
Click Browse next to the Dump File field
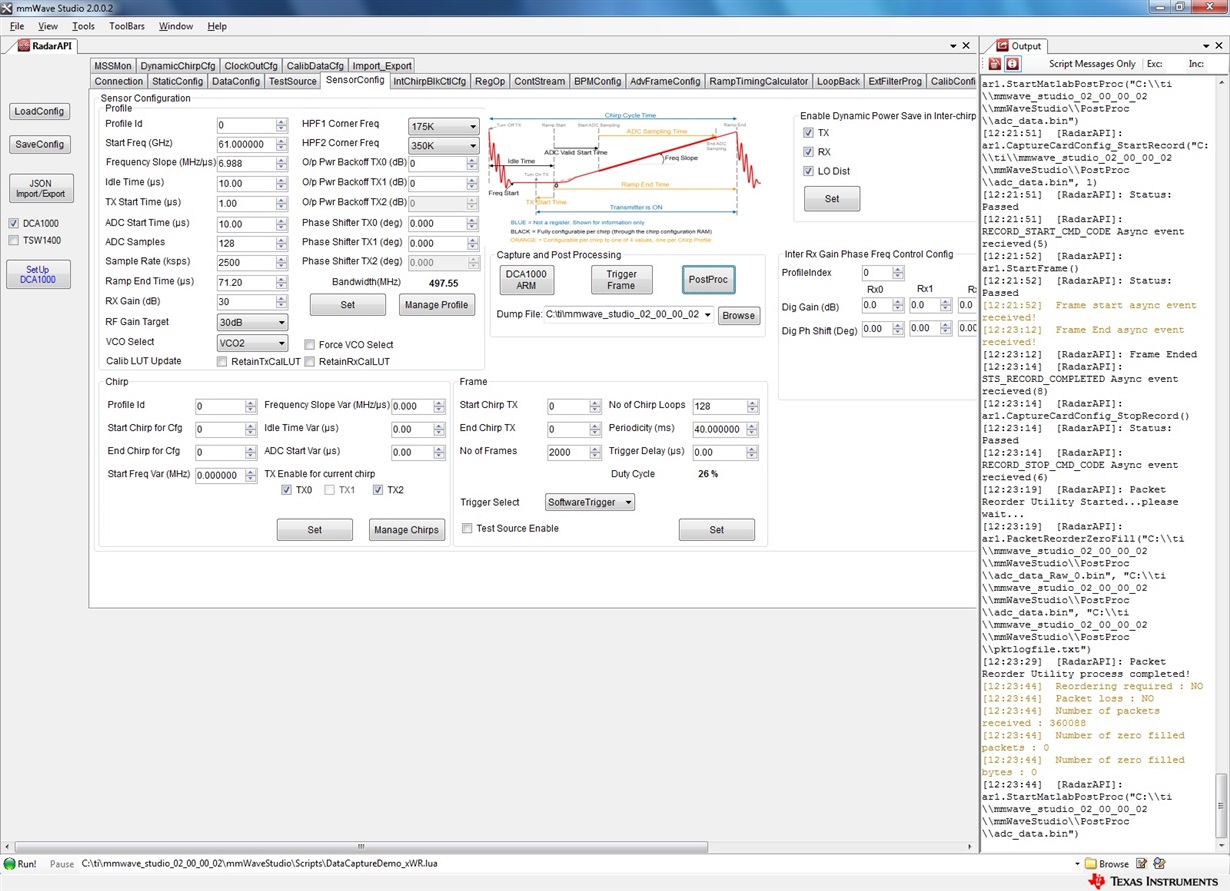click(739, 315)
